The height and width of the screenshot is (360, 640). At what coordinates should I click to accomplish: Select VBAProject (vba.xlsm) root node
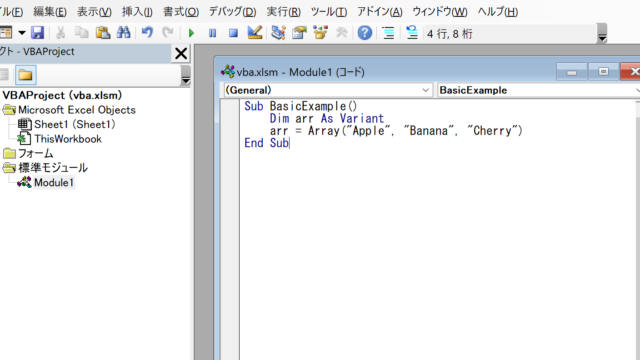click(x=62, y=95)
